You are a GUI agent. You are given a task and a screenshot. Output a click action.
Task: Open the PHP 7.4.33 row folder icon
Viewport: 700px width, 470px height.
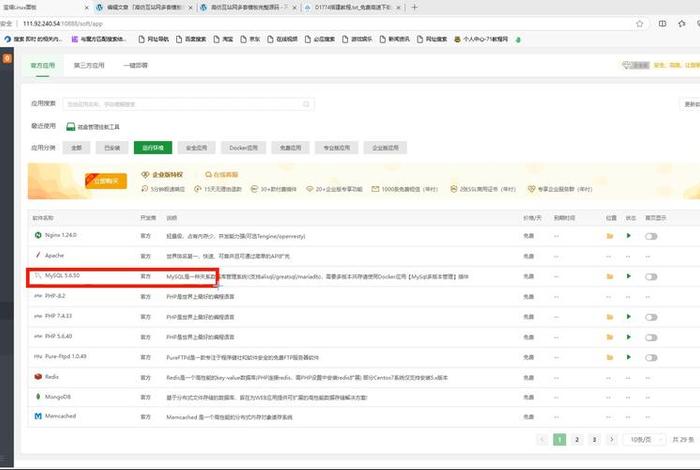point(609,317)
